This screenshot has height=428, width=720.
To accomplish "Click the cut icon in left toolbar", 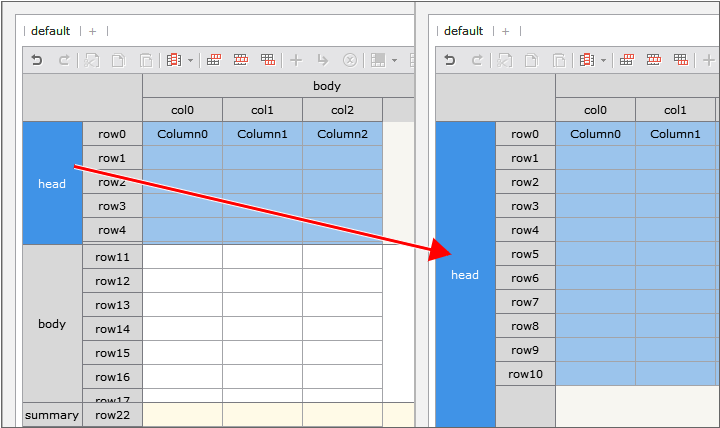I will 92,60.
